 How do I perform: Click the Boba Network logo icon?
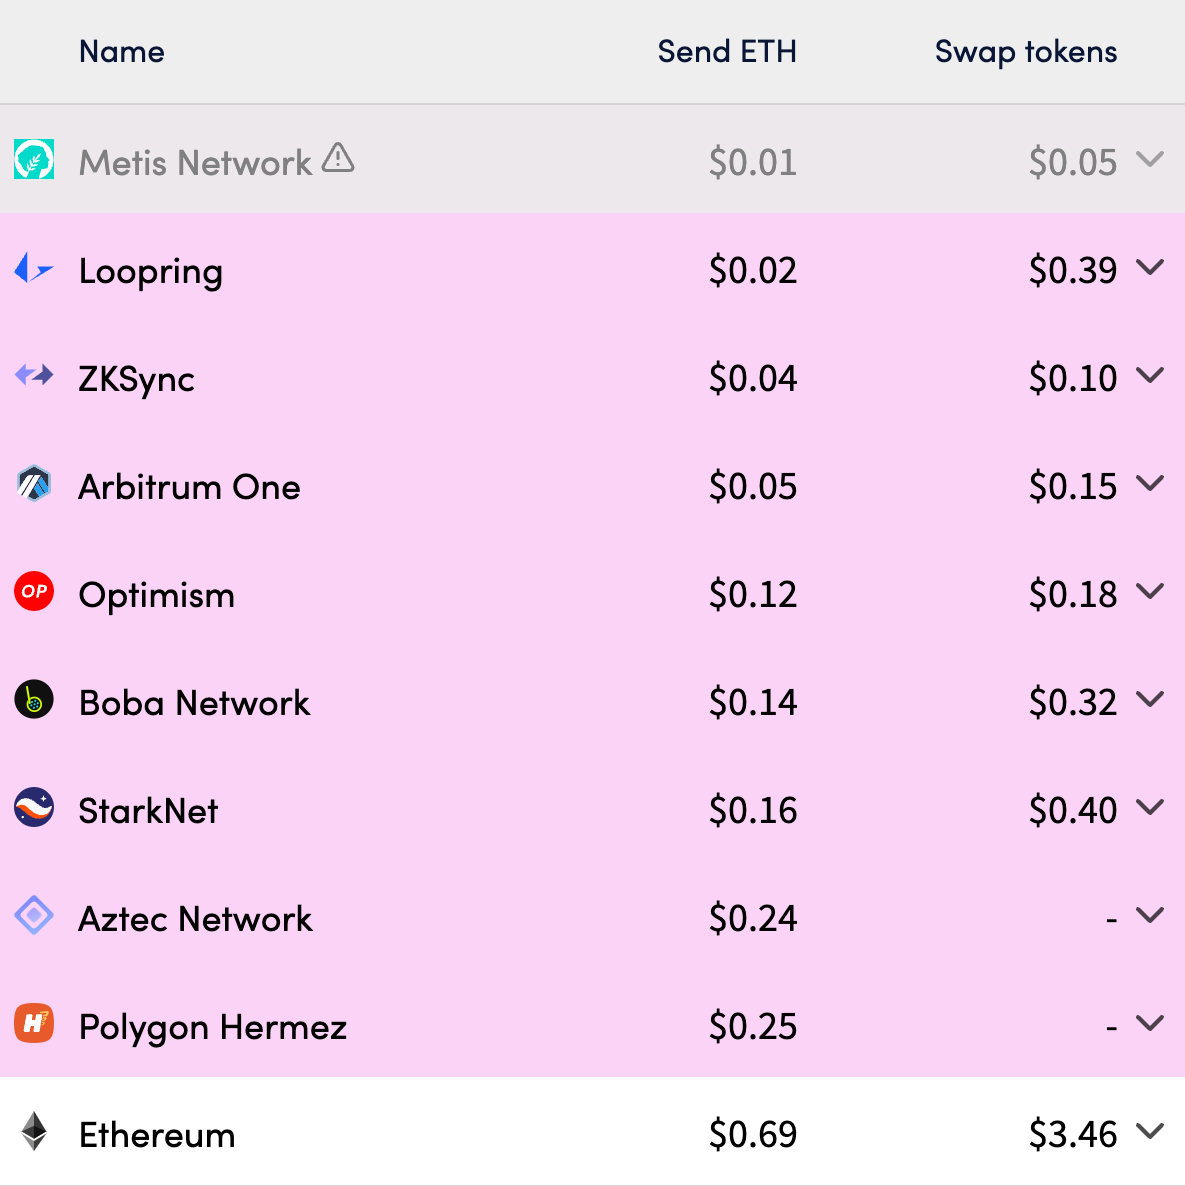pos(34,700)
